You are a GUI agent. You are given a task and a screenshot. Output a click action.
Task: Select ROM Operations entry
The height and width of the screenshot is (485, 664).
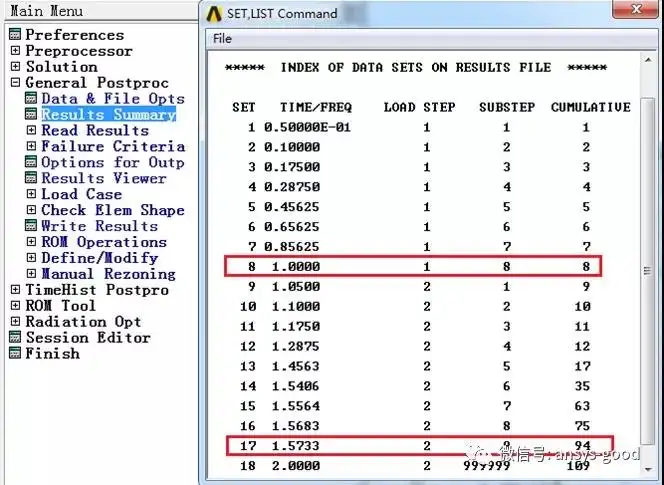pos(104,242)
